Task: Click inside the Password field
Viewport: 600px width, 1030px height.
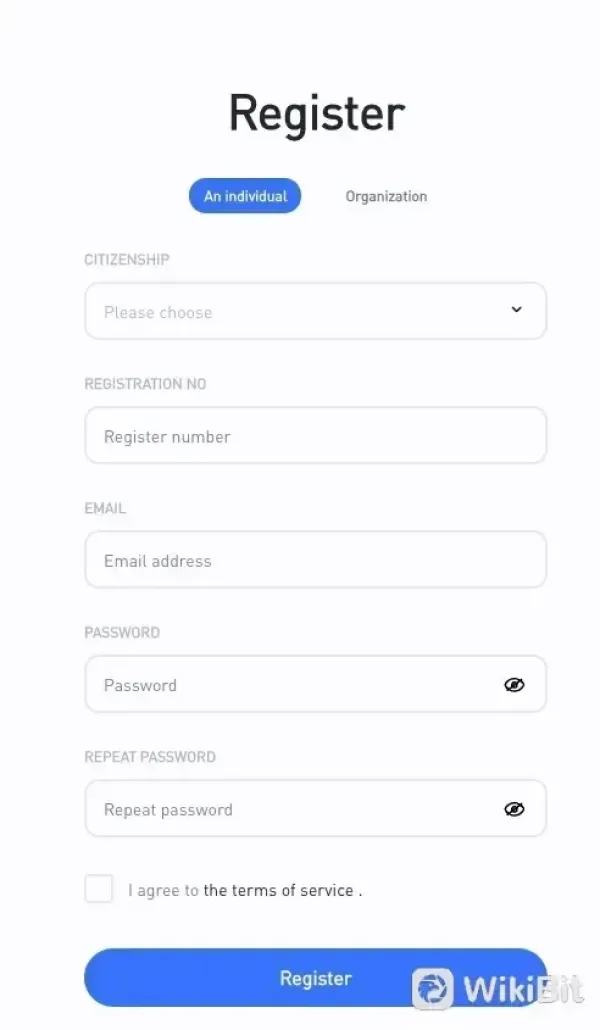Action: pyautogui.click(x=250, y=684)
